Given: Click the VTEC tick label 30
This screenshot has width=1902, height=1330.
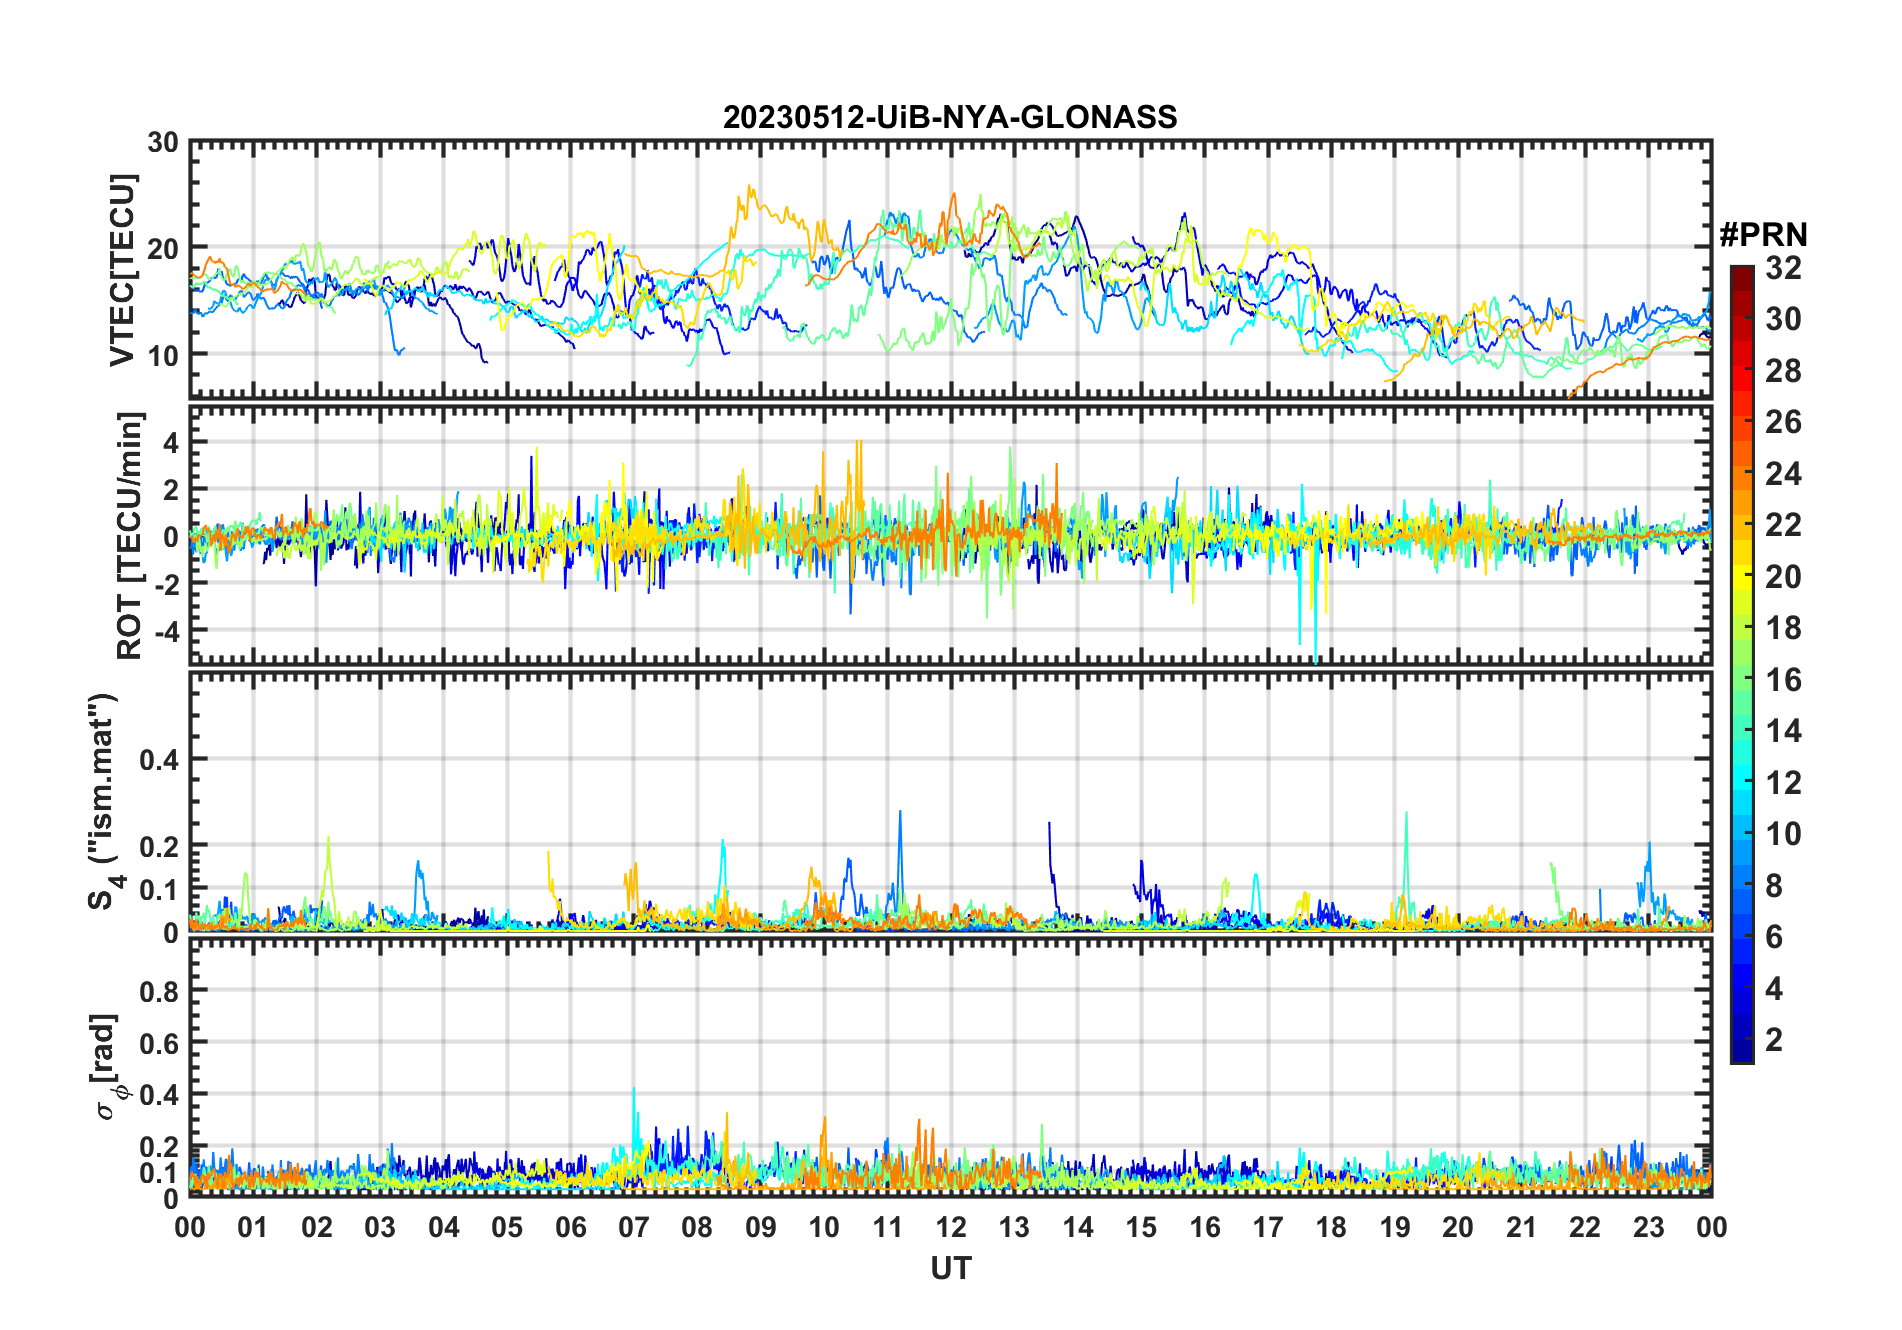Looking at the screenshot, I should [163, 143].
